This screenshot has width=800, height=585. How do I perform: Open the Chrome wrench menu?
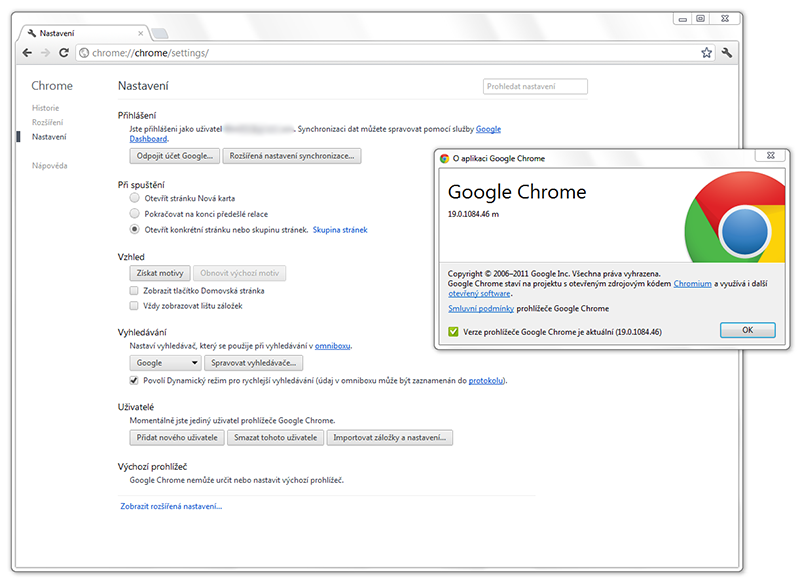[x=727, y=52]
